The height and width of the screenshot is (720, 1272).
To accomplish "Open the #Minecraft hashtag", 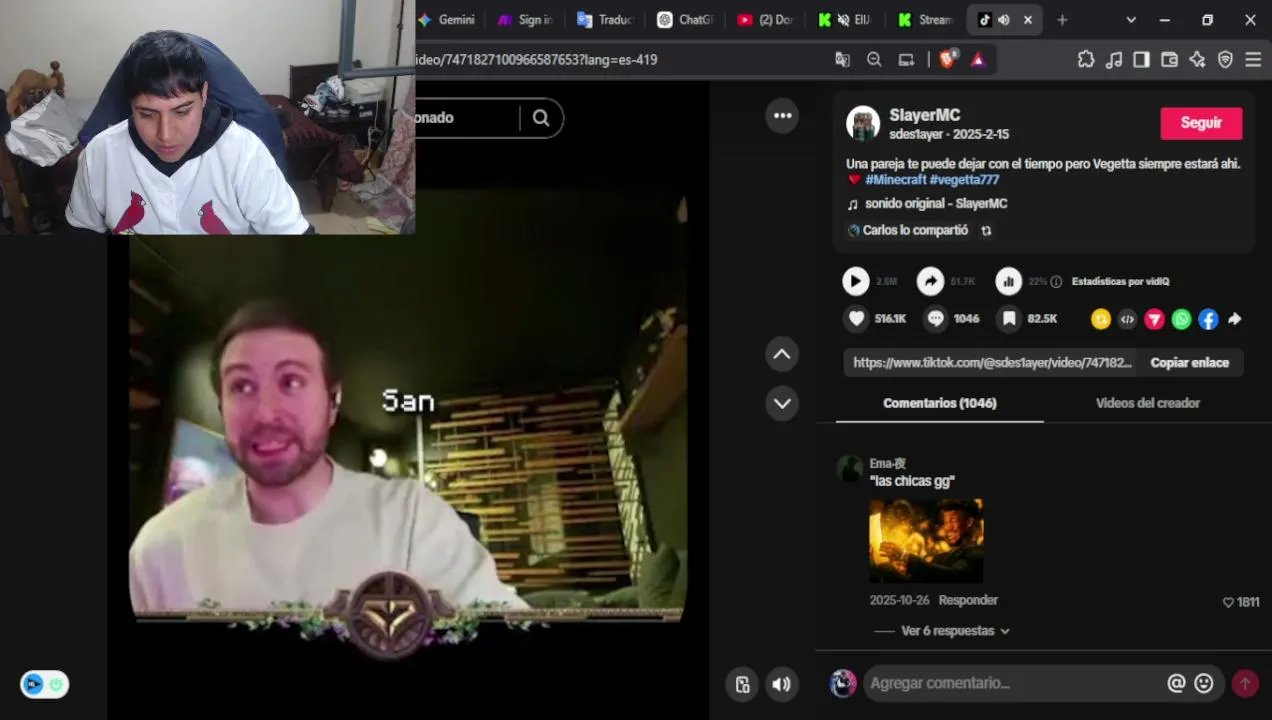I will (x=895, y=180).
